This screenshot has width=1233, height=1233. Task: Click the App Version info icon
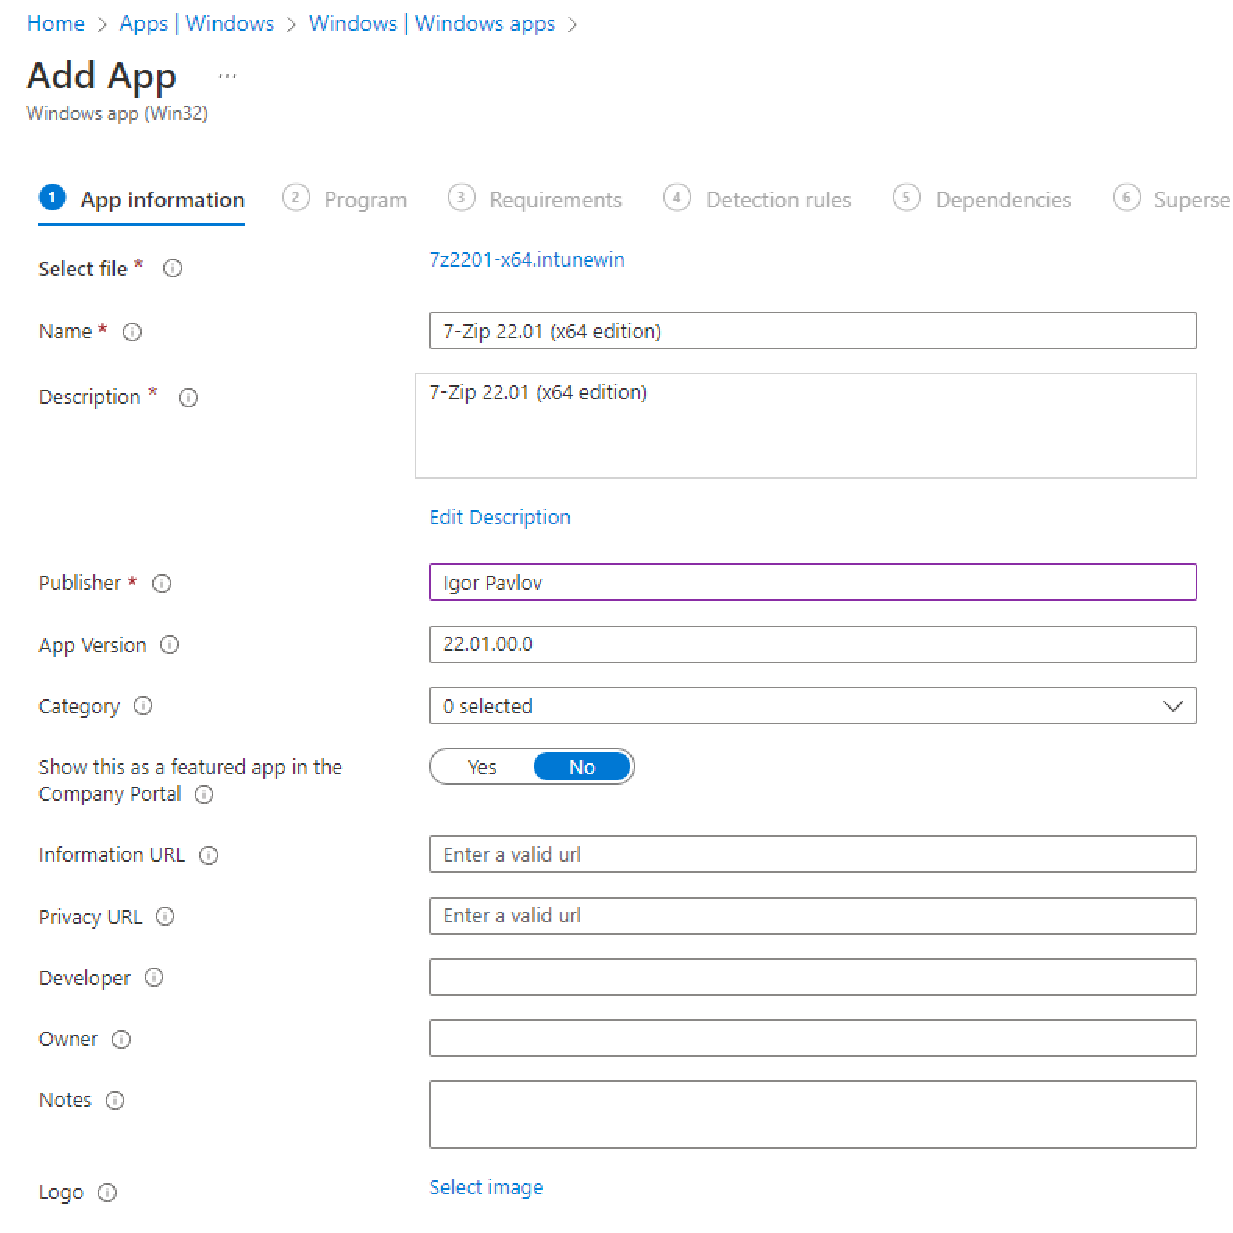point(170,645)
